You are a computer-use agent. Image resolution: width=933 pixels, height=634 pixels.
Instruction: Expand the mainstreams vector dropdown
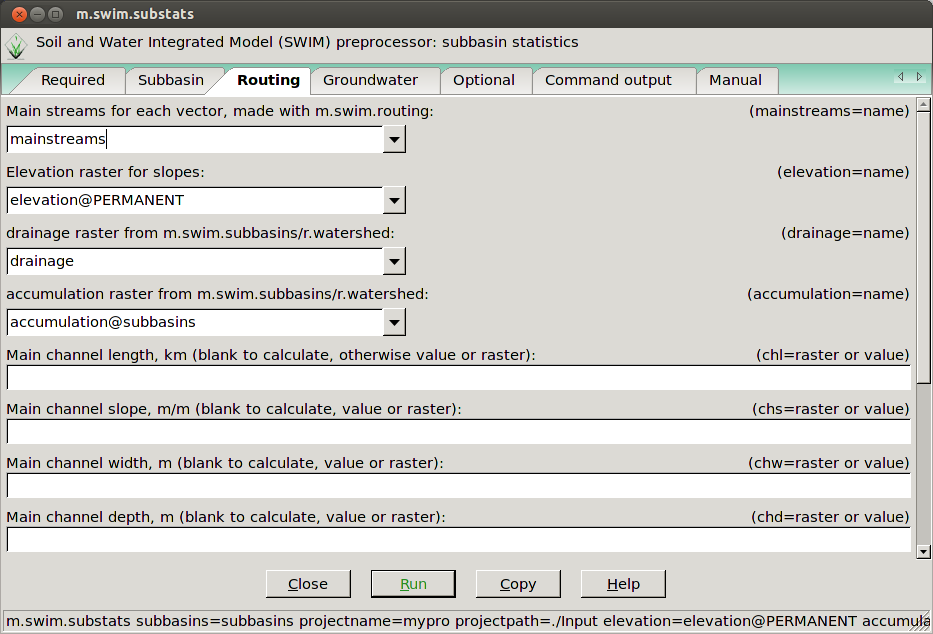click(394, 140)
